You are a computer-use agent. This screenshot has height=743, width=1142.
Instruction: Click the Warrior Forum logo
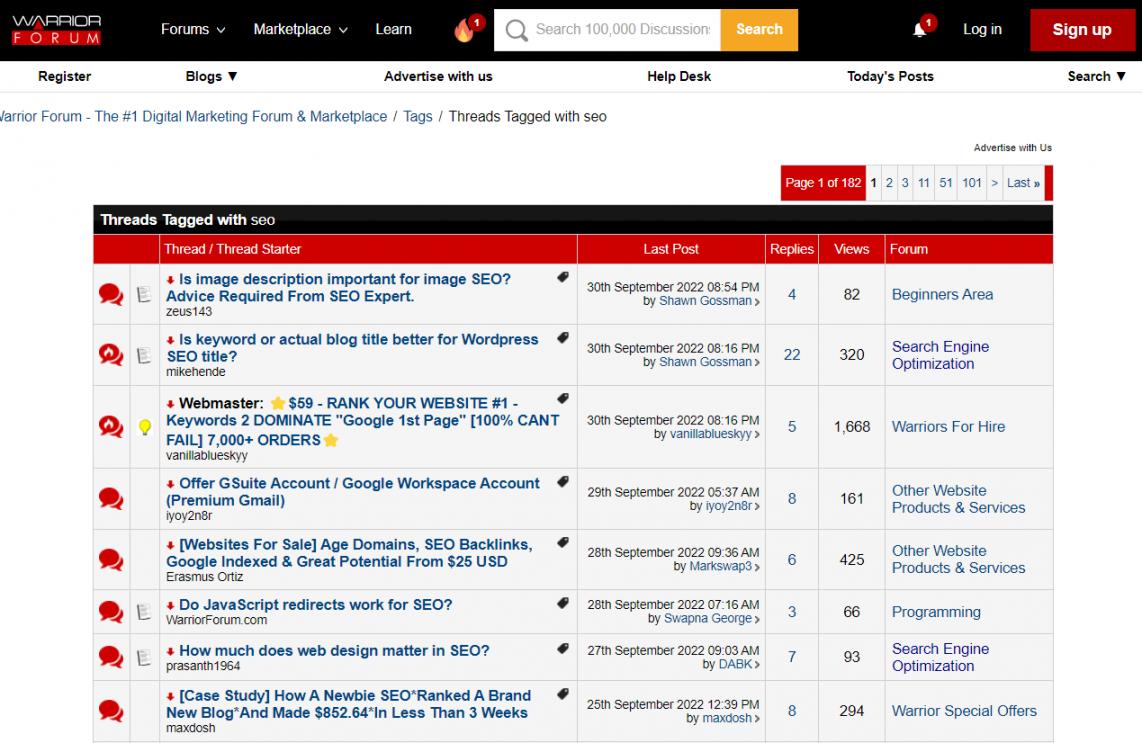tap(57, 29)
